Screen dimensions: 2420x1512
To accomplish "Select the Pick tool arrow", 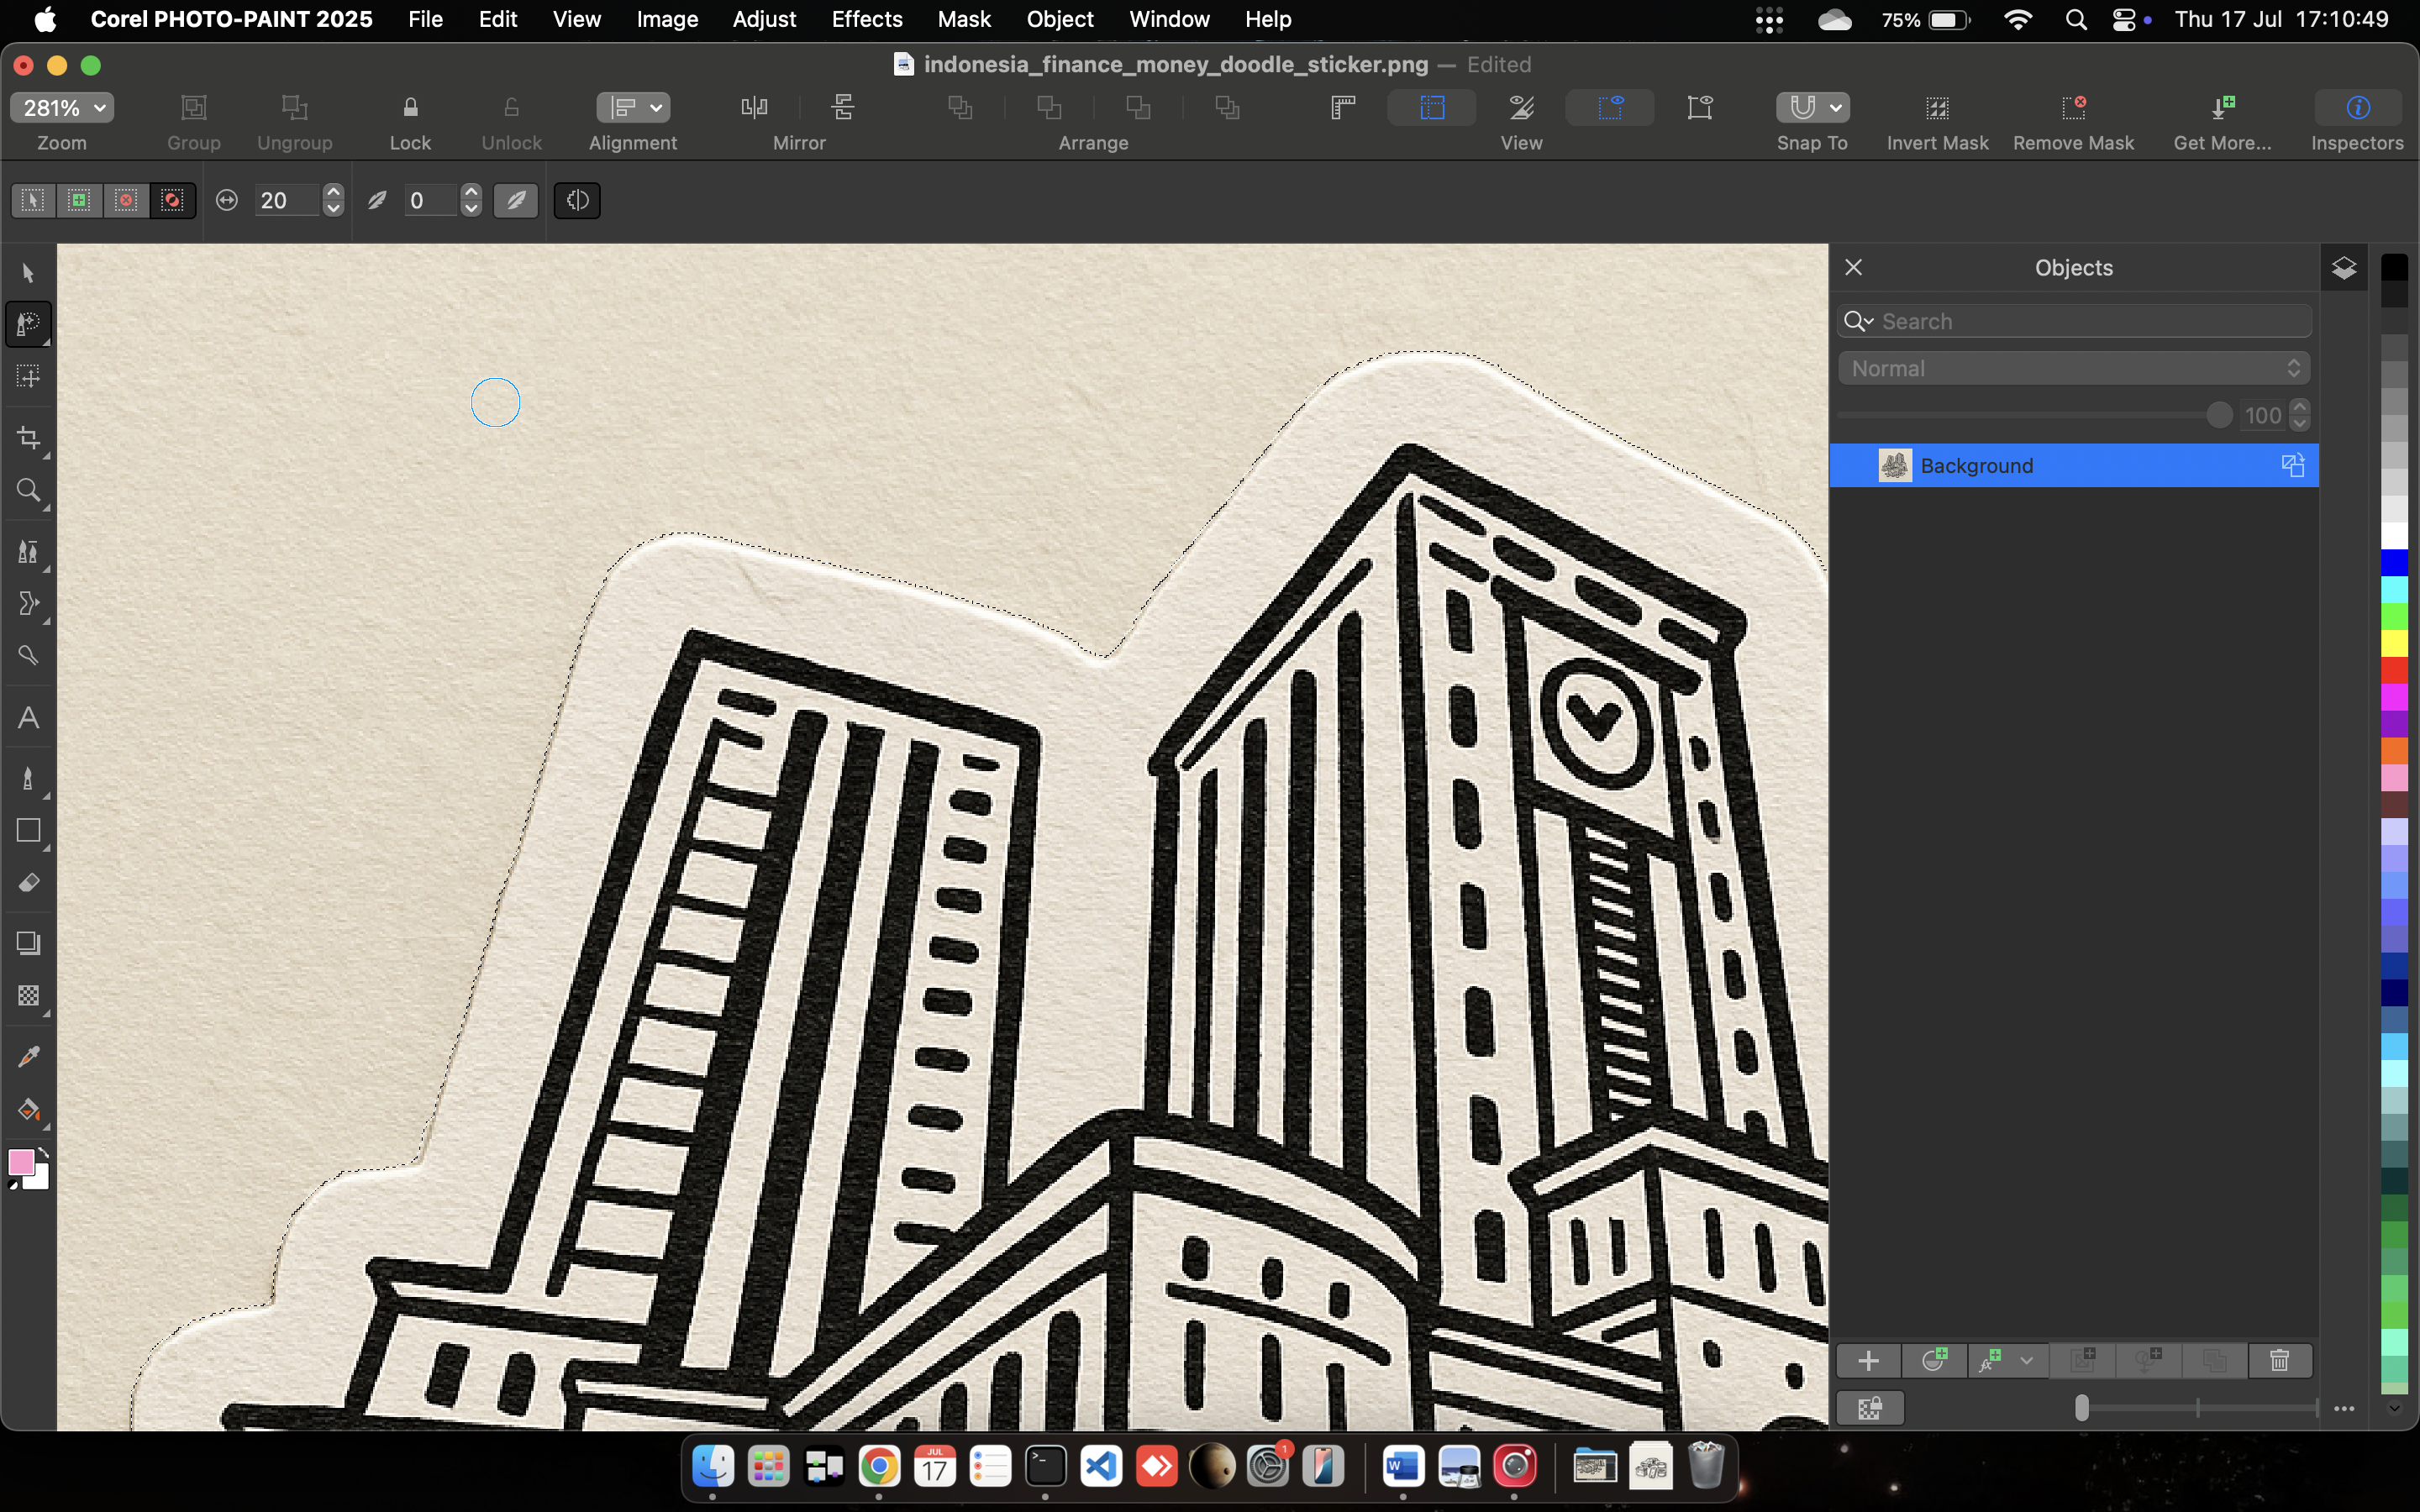I will click(28, 273).
